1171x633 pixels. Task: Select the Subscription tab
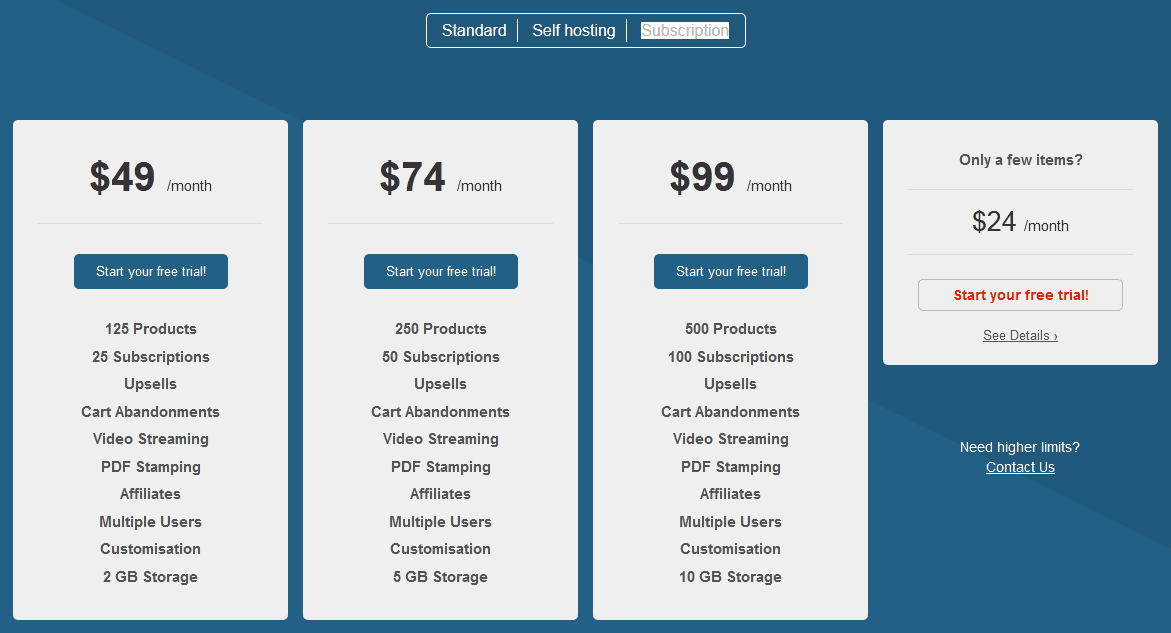684,30
